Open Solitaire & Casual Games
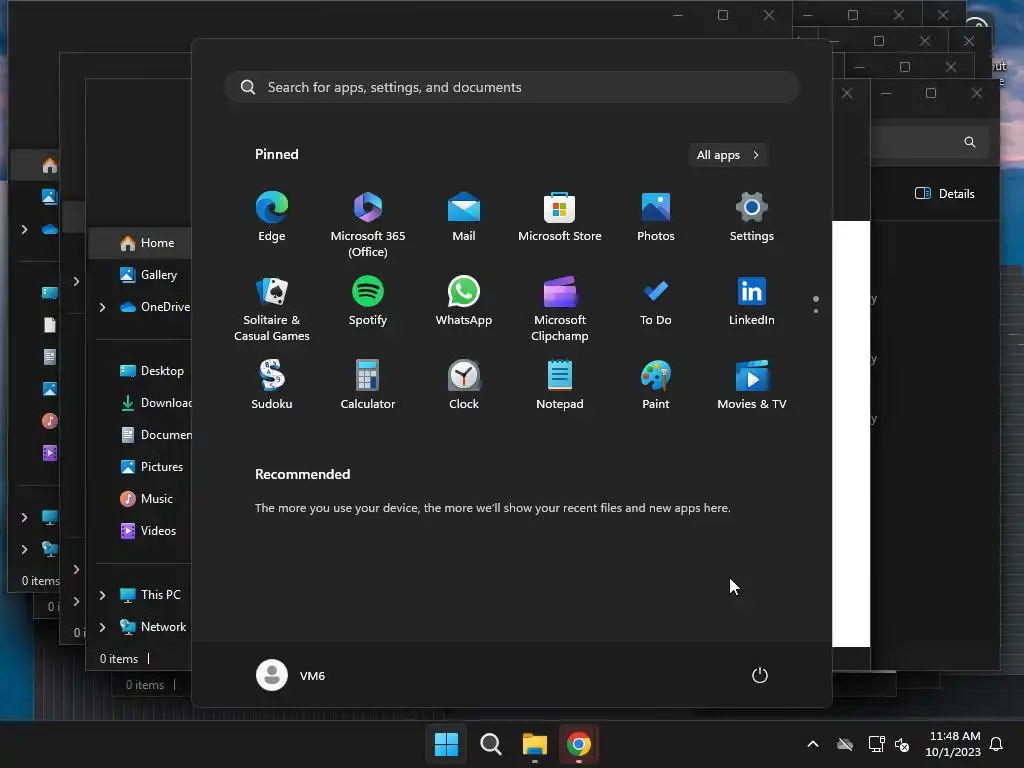Screen dimensions: 1024x768 (x=272, y=309)
